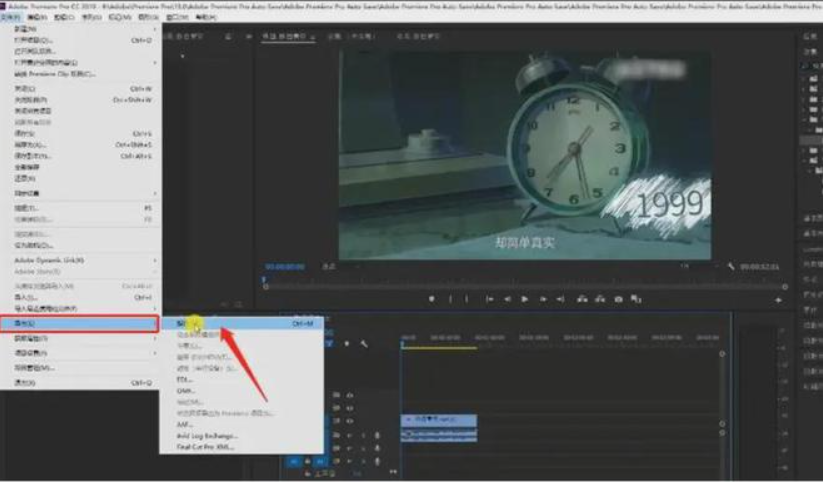Image resolution: width=823 pixels, height=482 pixels.
Task: Open the 标记 (Markers) menu
Action: click(x=120, y=17)
